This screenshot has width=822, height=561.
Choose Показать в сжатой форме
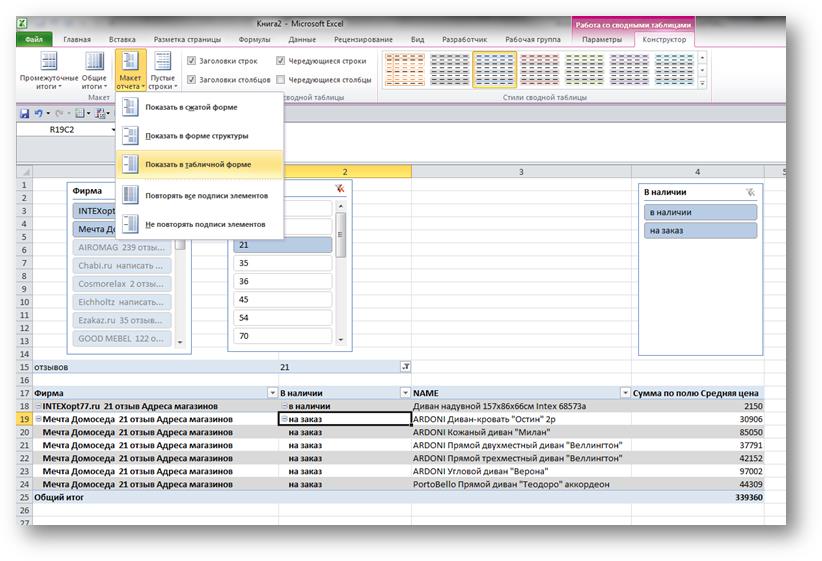coord(200,107)
